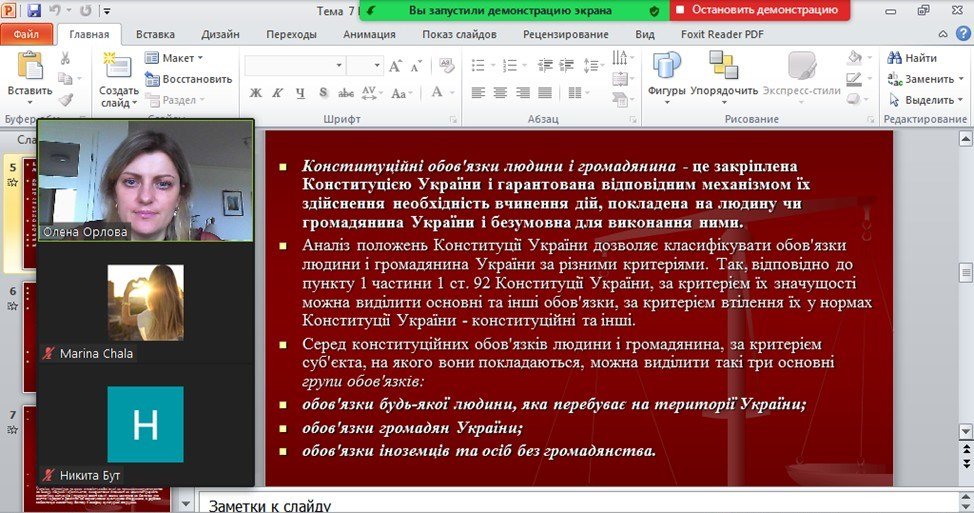
Task: Switch to the Вставка tab
Action: point(155,34)
